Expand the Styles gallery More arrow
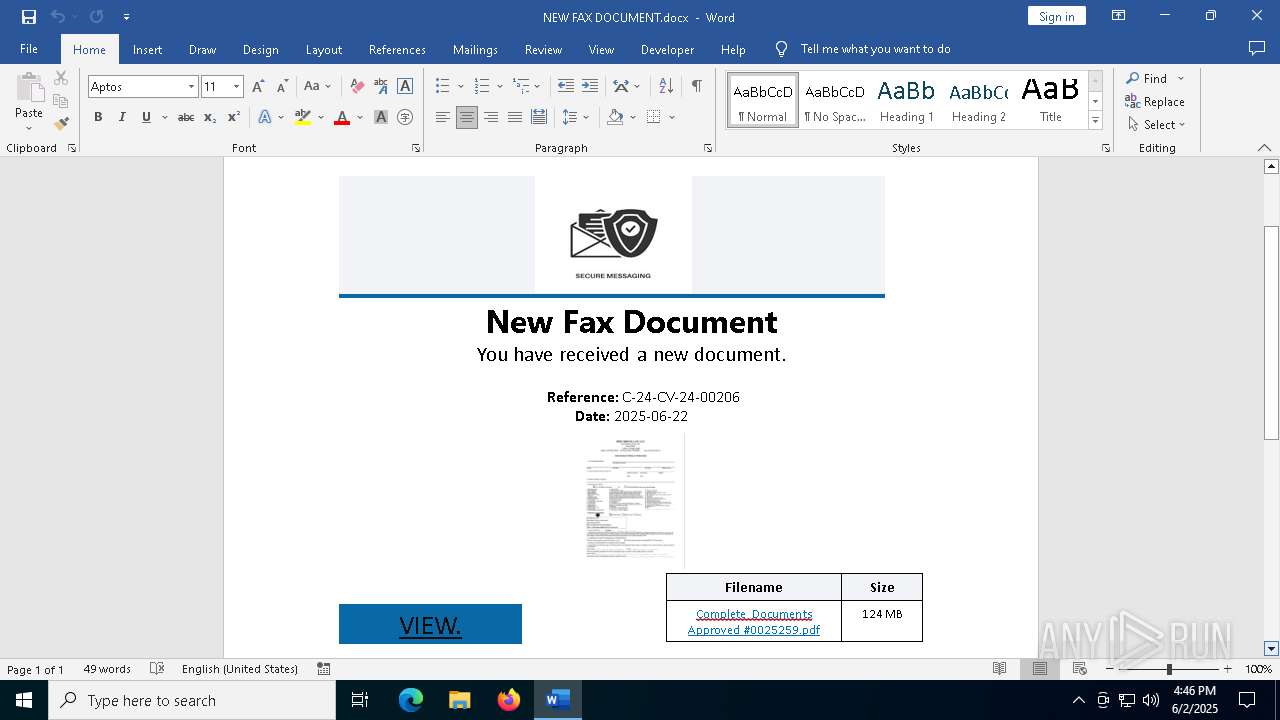Viewport: 1280px width, 720px height. pyautogui.click(x=1095, y=121)
